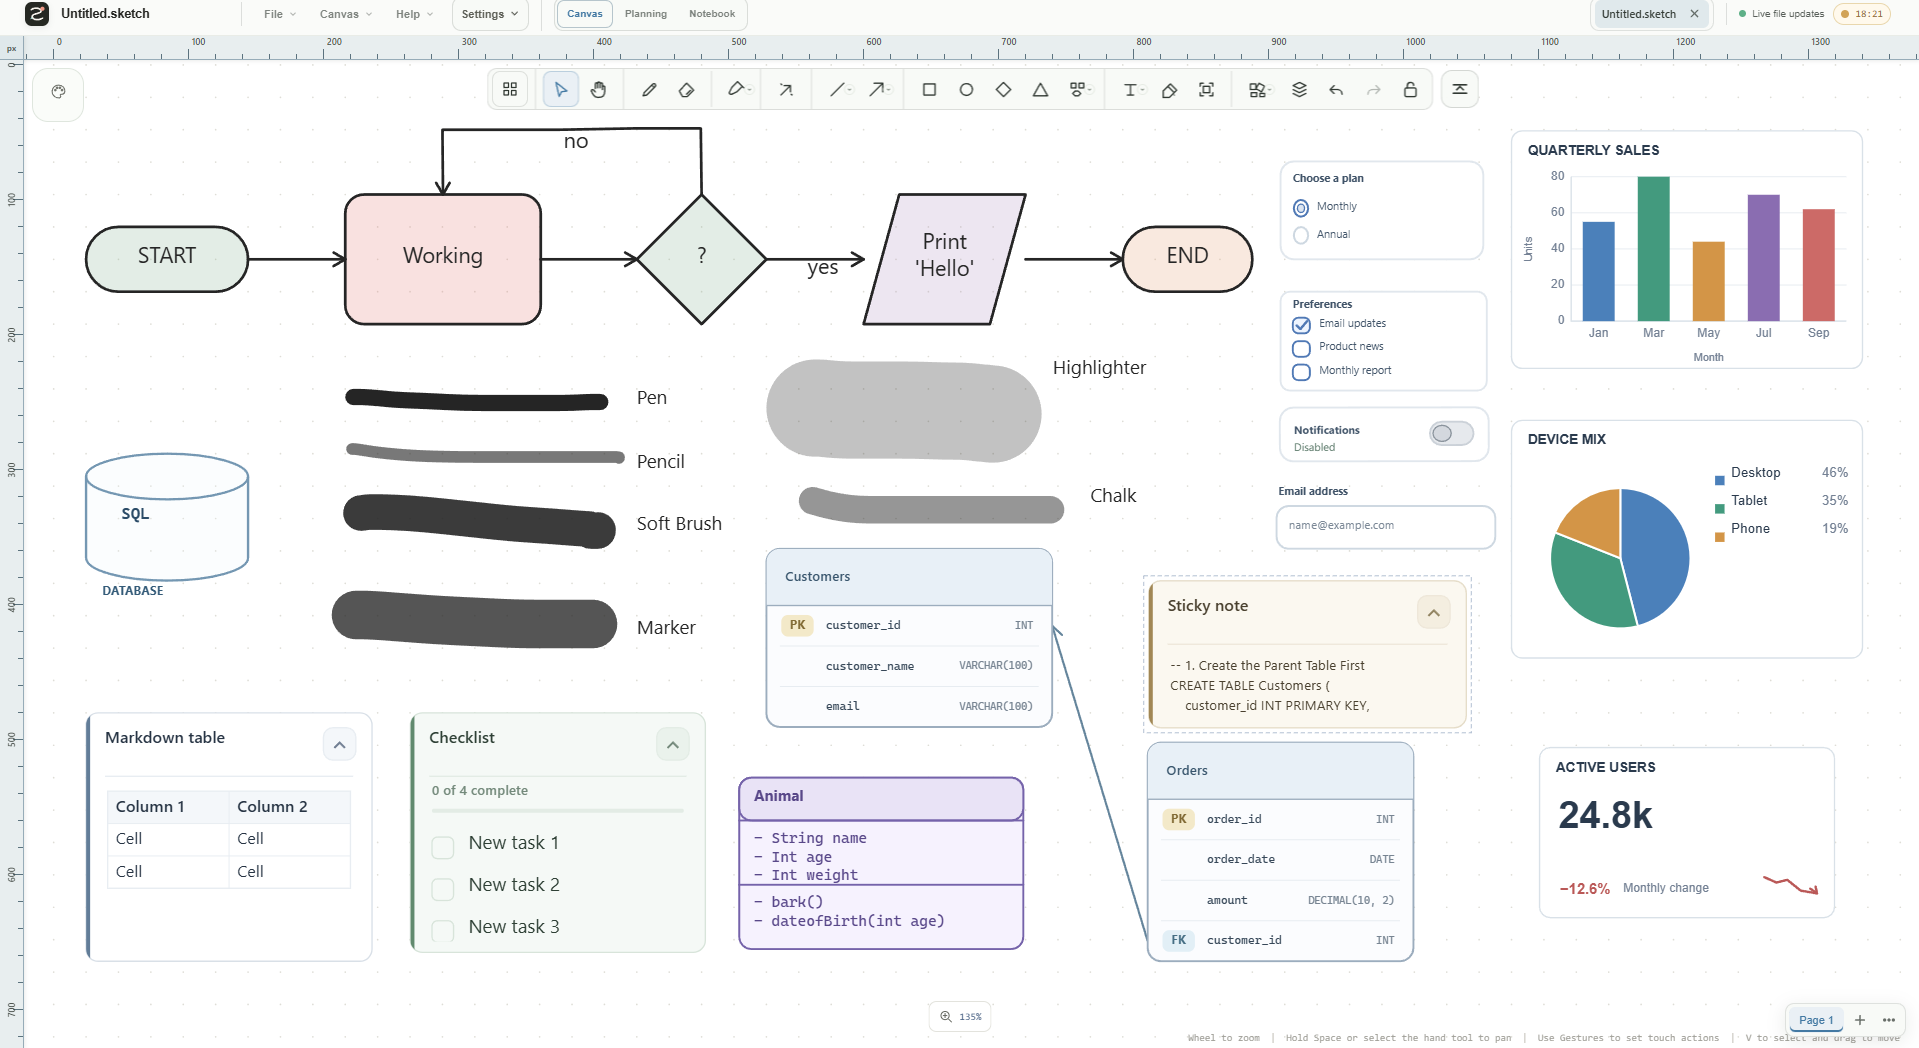
Task: Open the layers stack tool
Action: click(1299, 90)
